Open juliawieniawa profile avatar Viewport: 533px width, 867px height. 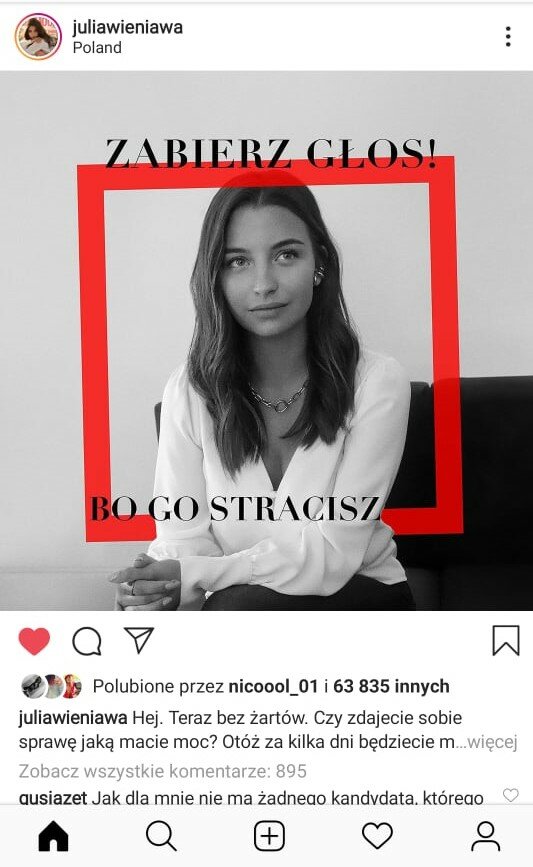pos(38,36)
